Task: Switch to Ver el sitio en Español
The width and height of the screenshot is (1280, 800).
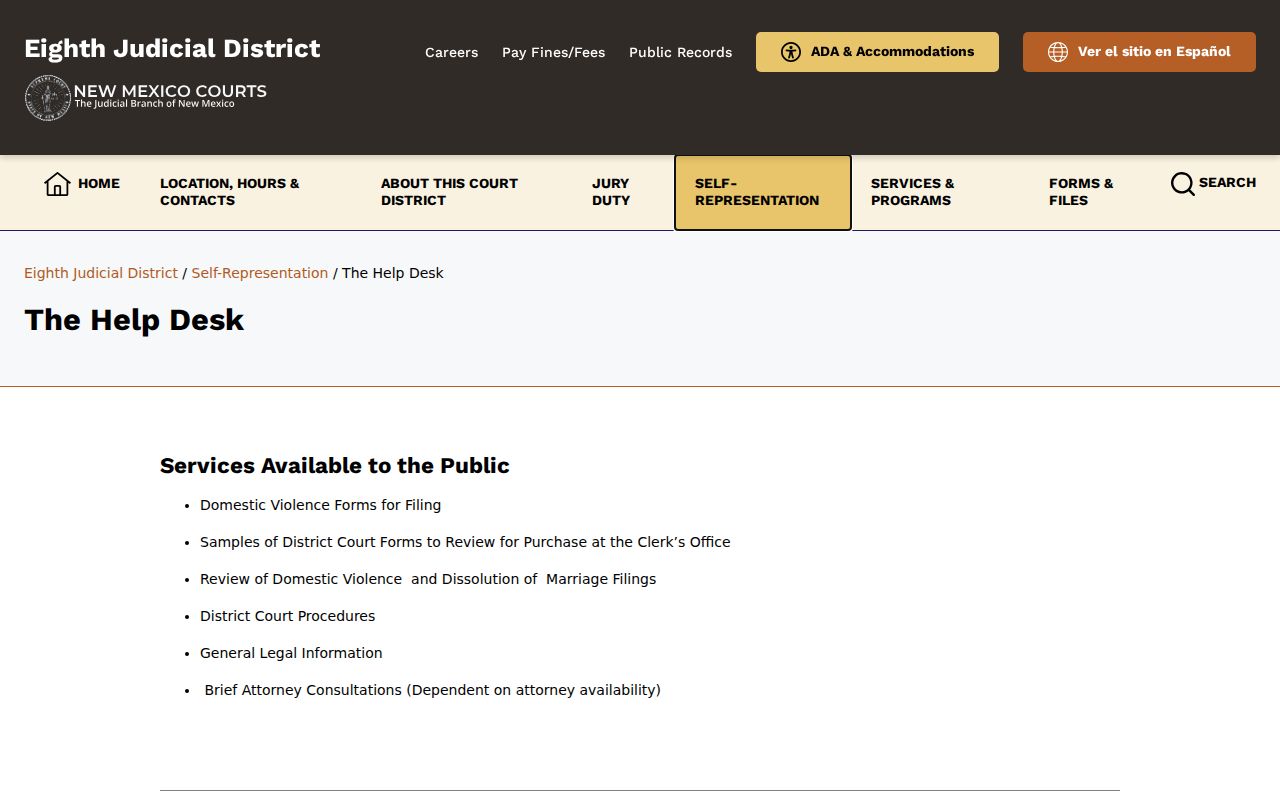Action: [x=1139, y=52]
